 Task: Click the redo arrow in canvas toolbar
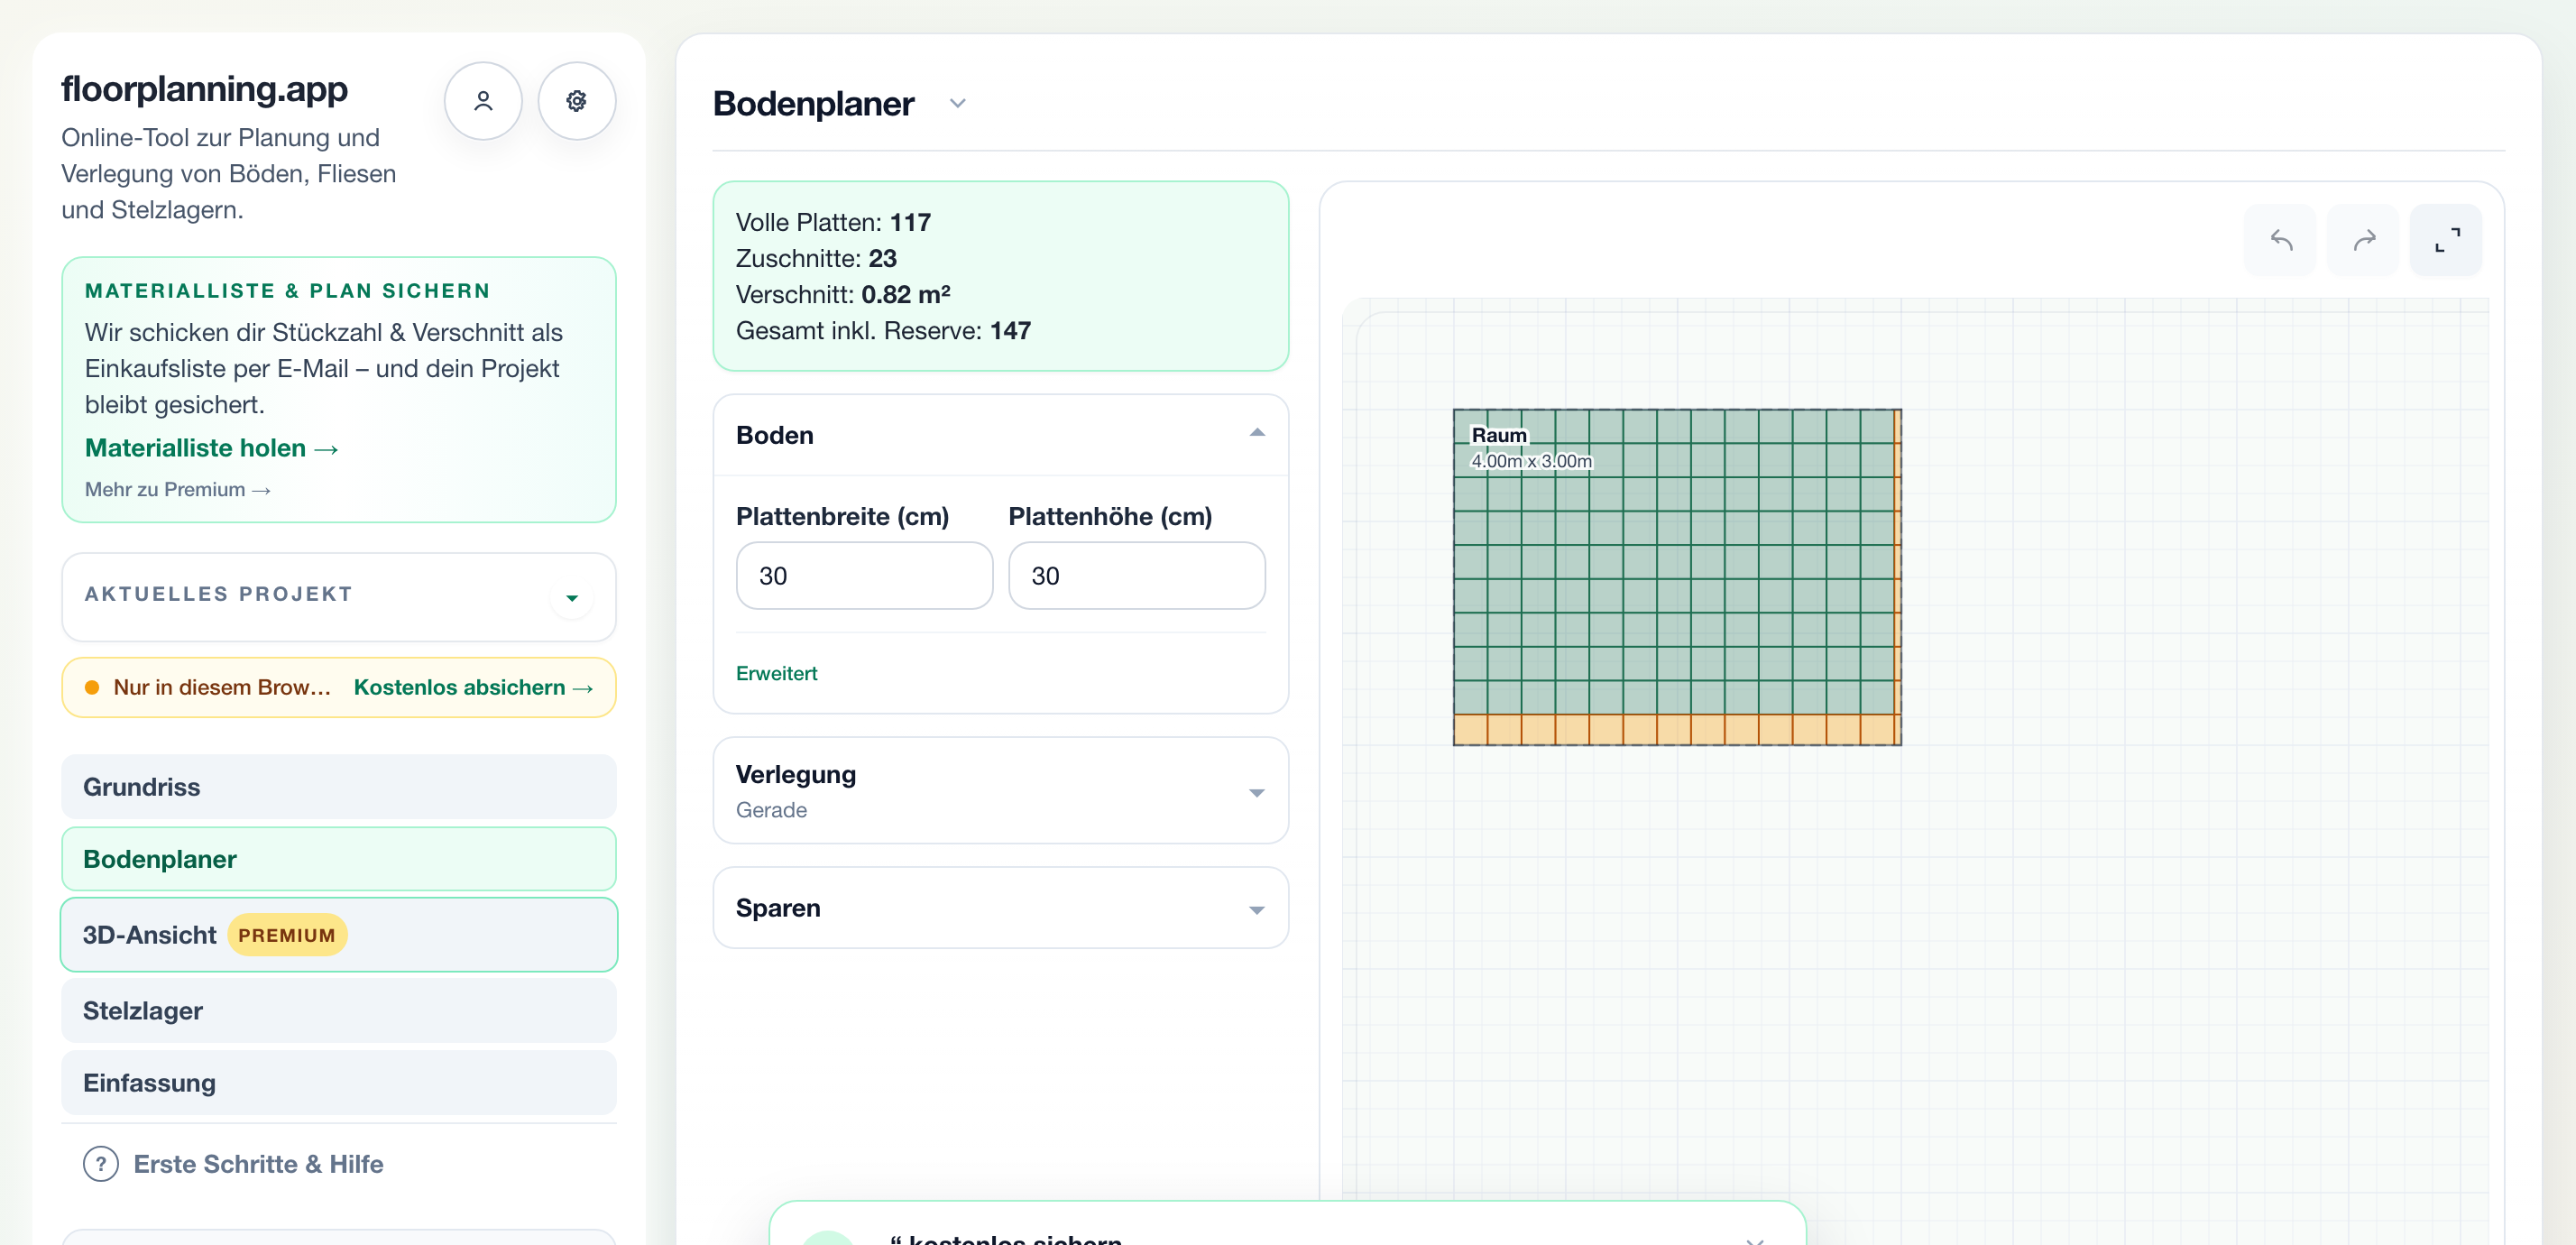point(2363,240)
